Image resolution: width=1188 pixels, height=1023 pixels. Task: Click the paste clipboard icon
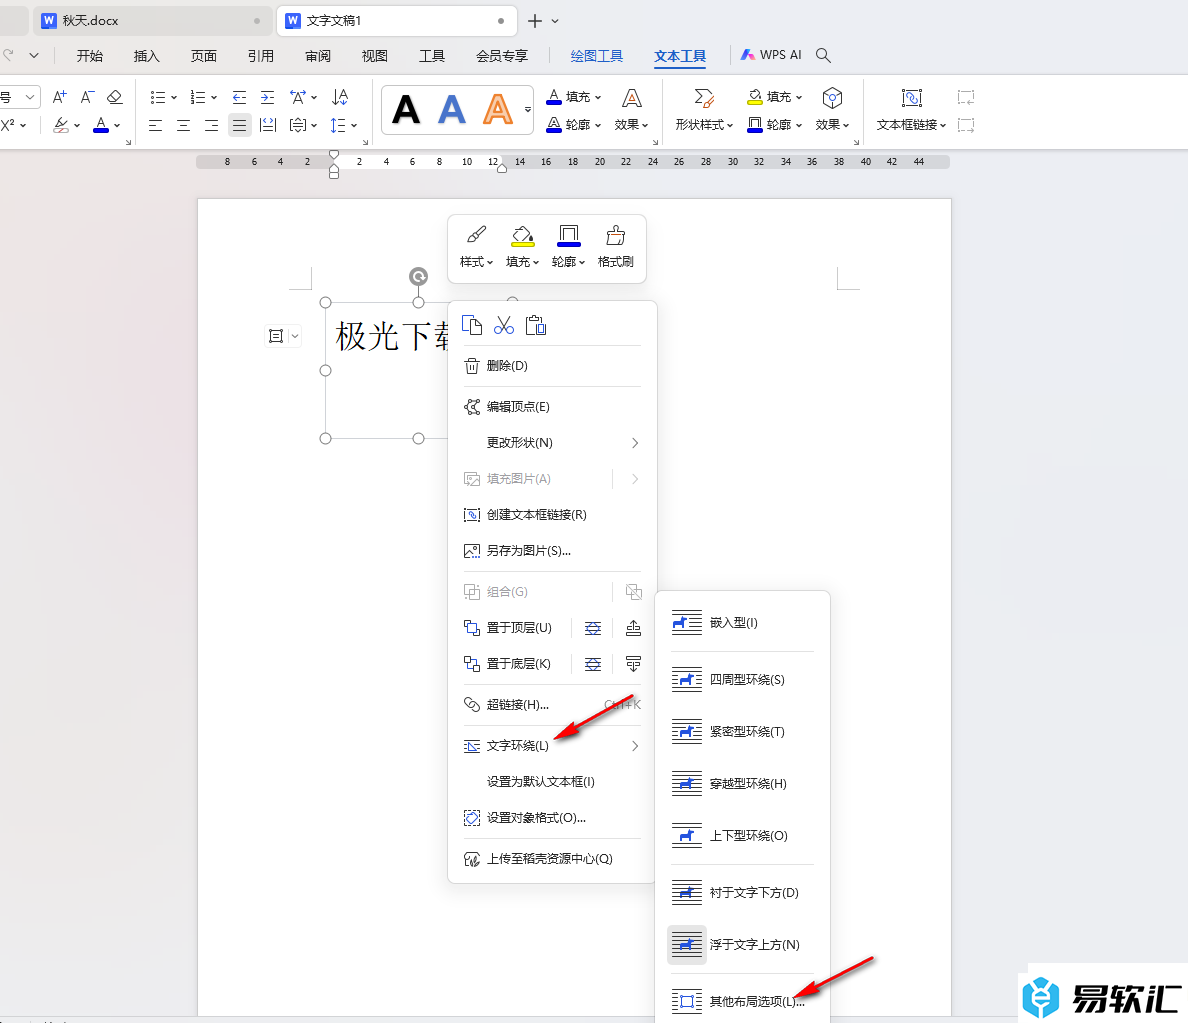pos(536,325)
